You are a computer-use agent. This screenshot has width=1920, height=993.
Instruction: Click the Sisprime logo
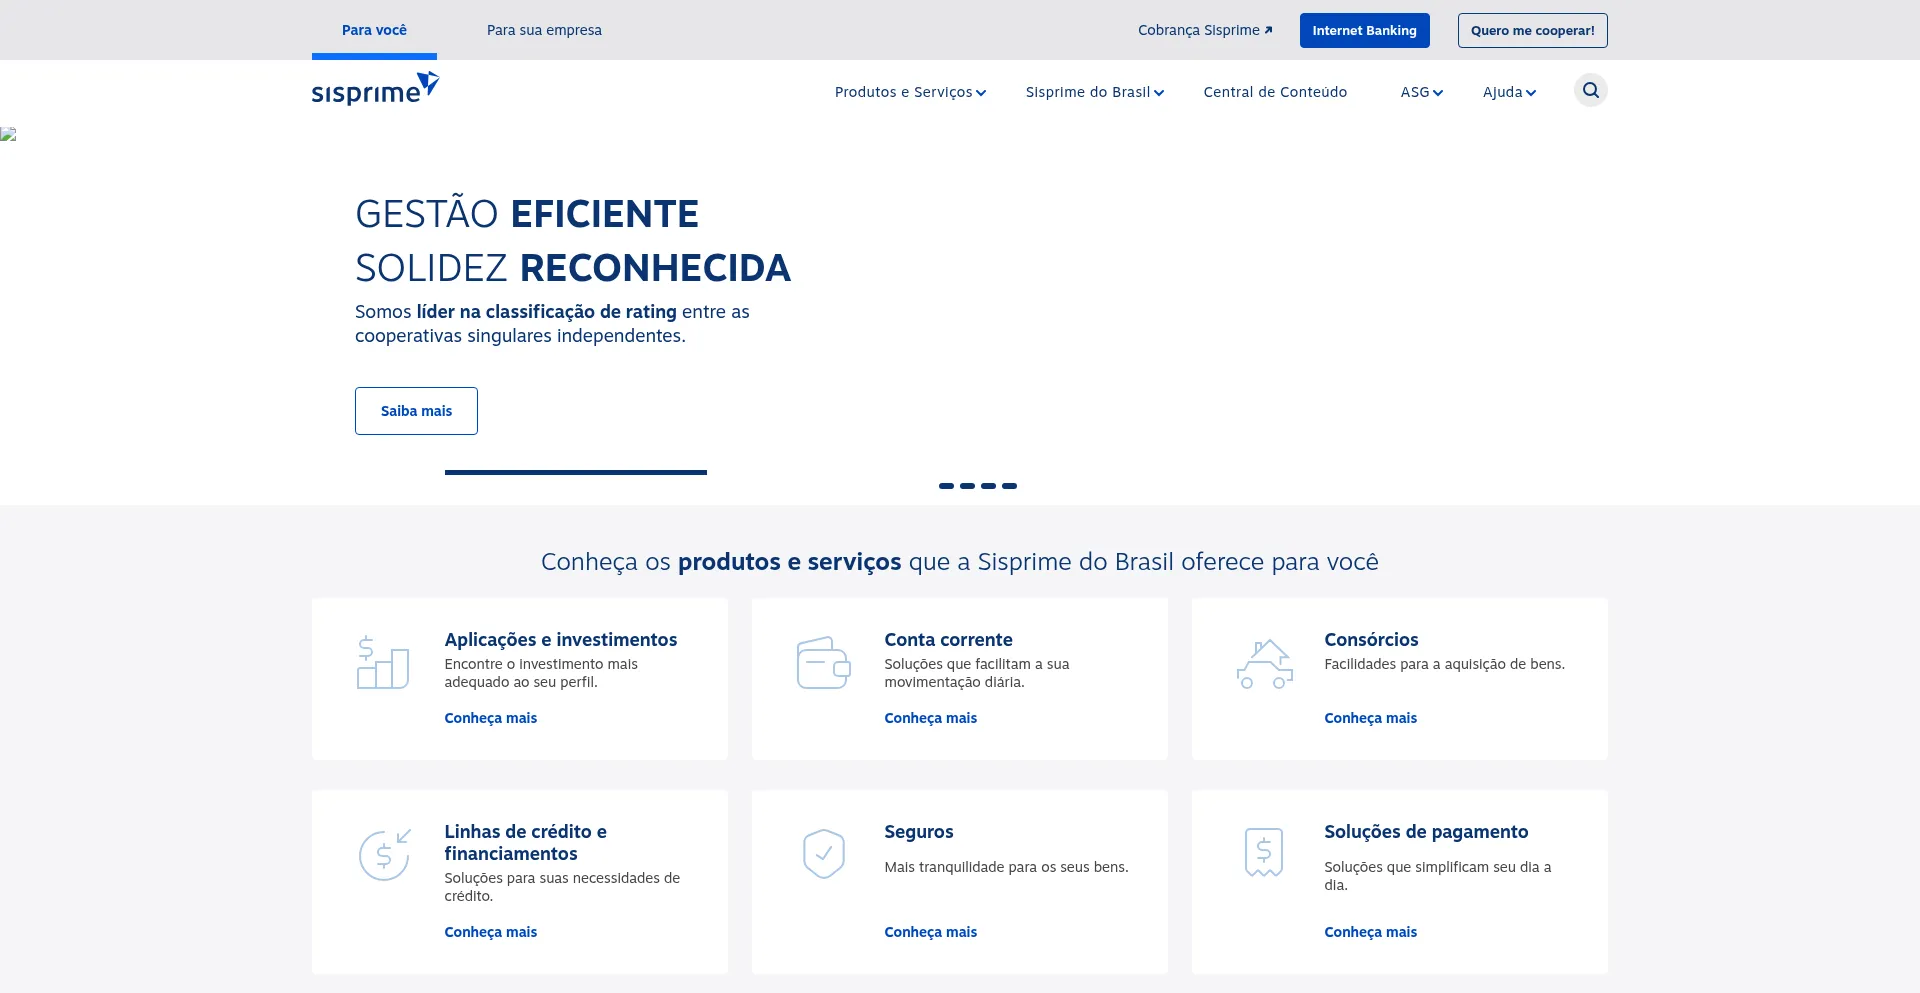(375, 89)
